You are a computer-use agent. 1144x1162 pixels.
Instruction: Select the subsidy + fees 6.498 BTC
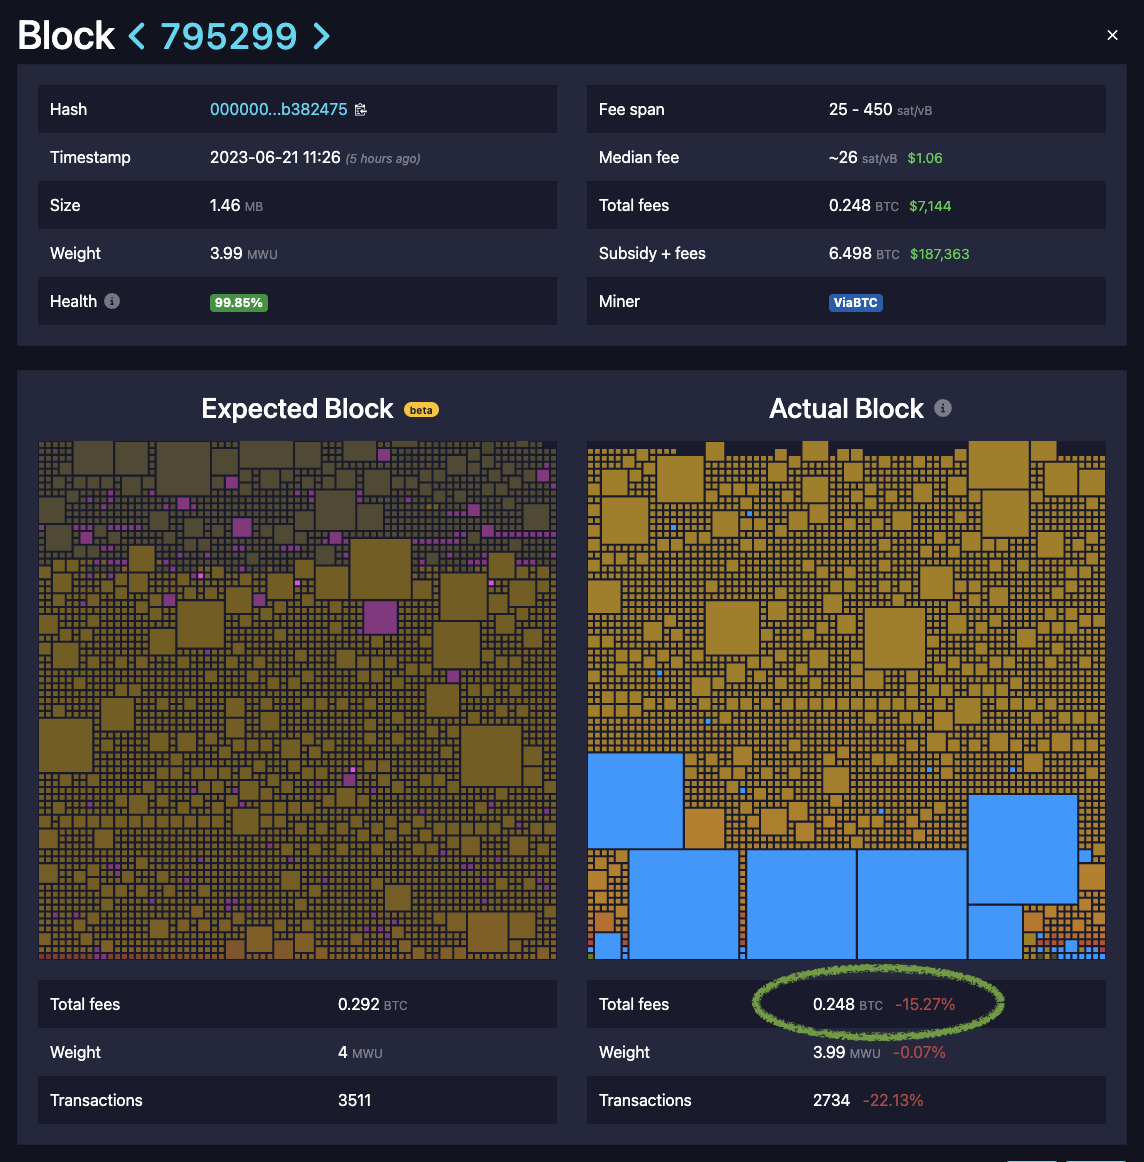(864, 253)
